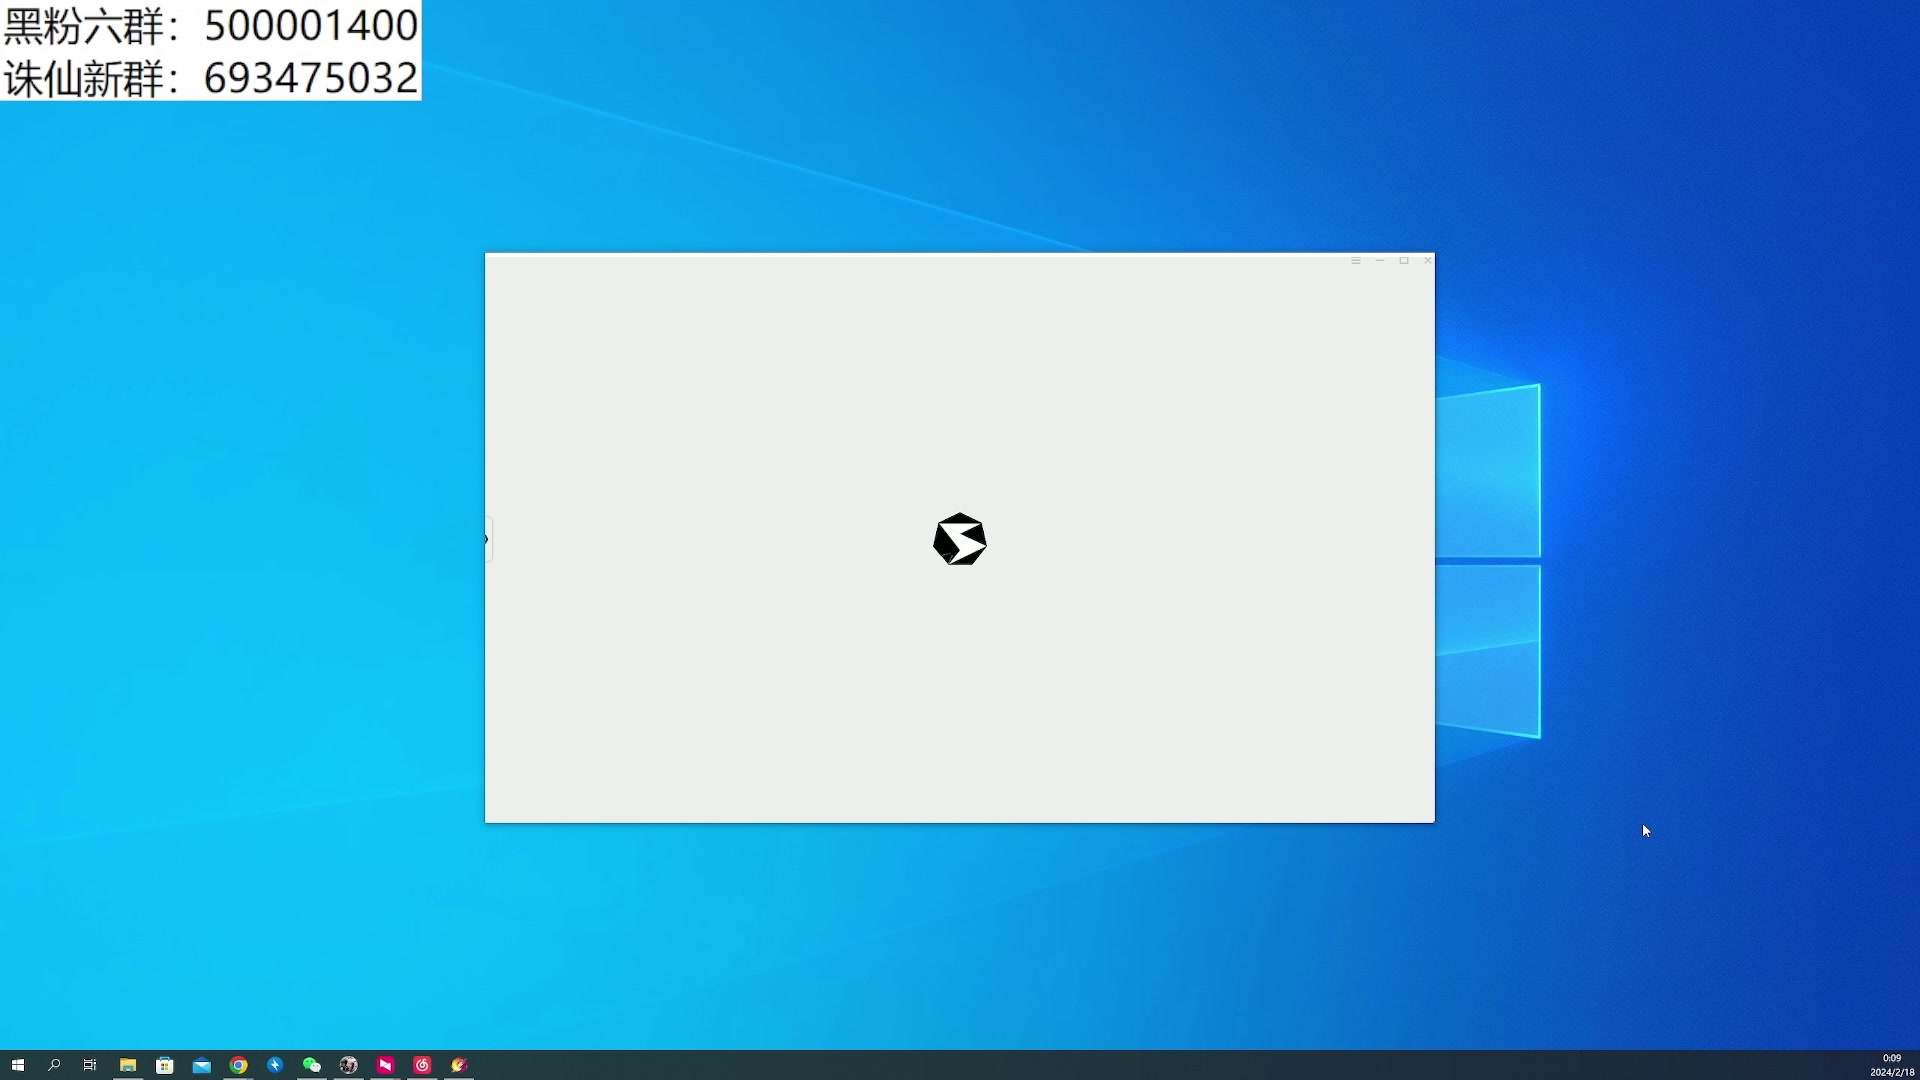Close the loading app window

[1428, 261]
